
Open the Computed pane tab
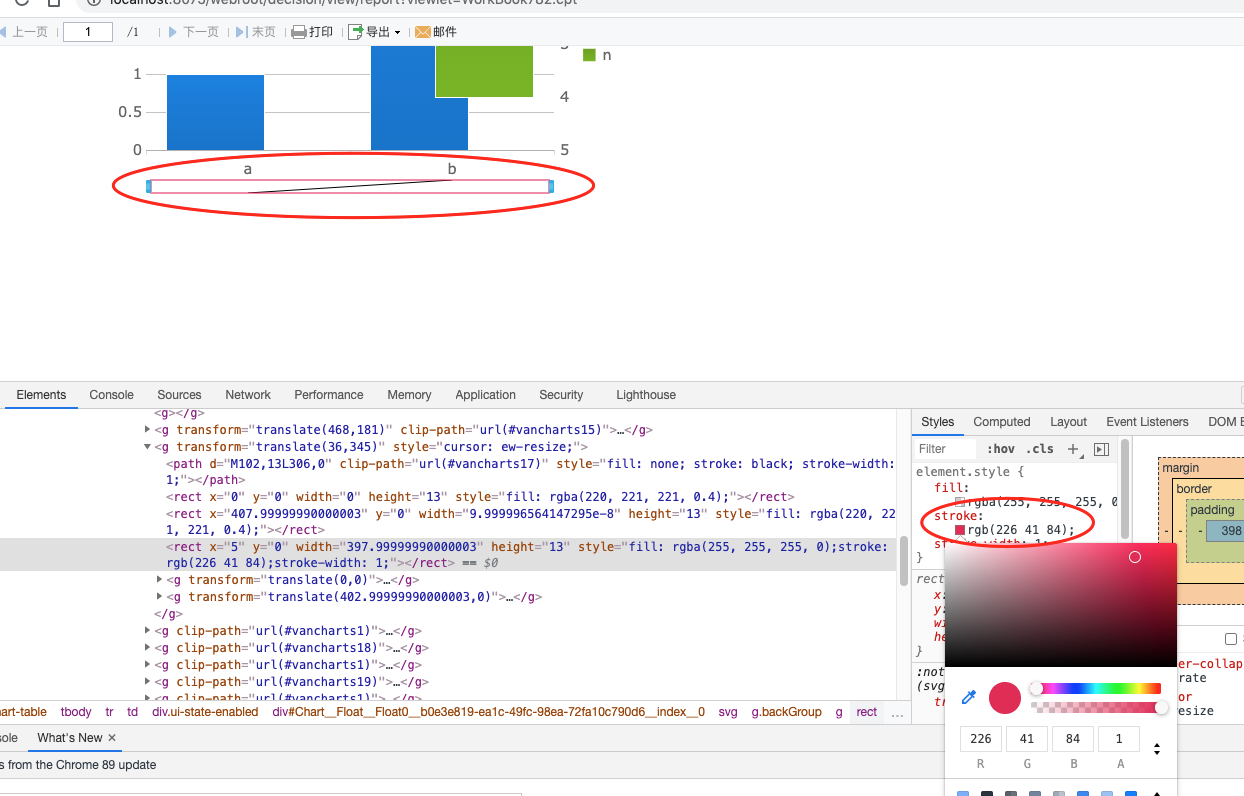coord(1002,422)
